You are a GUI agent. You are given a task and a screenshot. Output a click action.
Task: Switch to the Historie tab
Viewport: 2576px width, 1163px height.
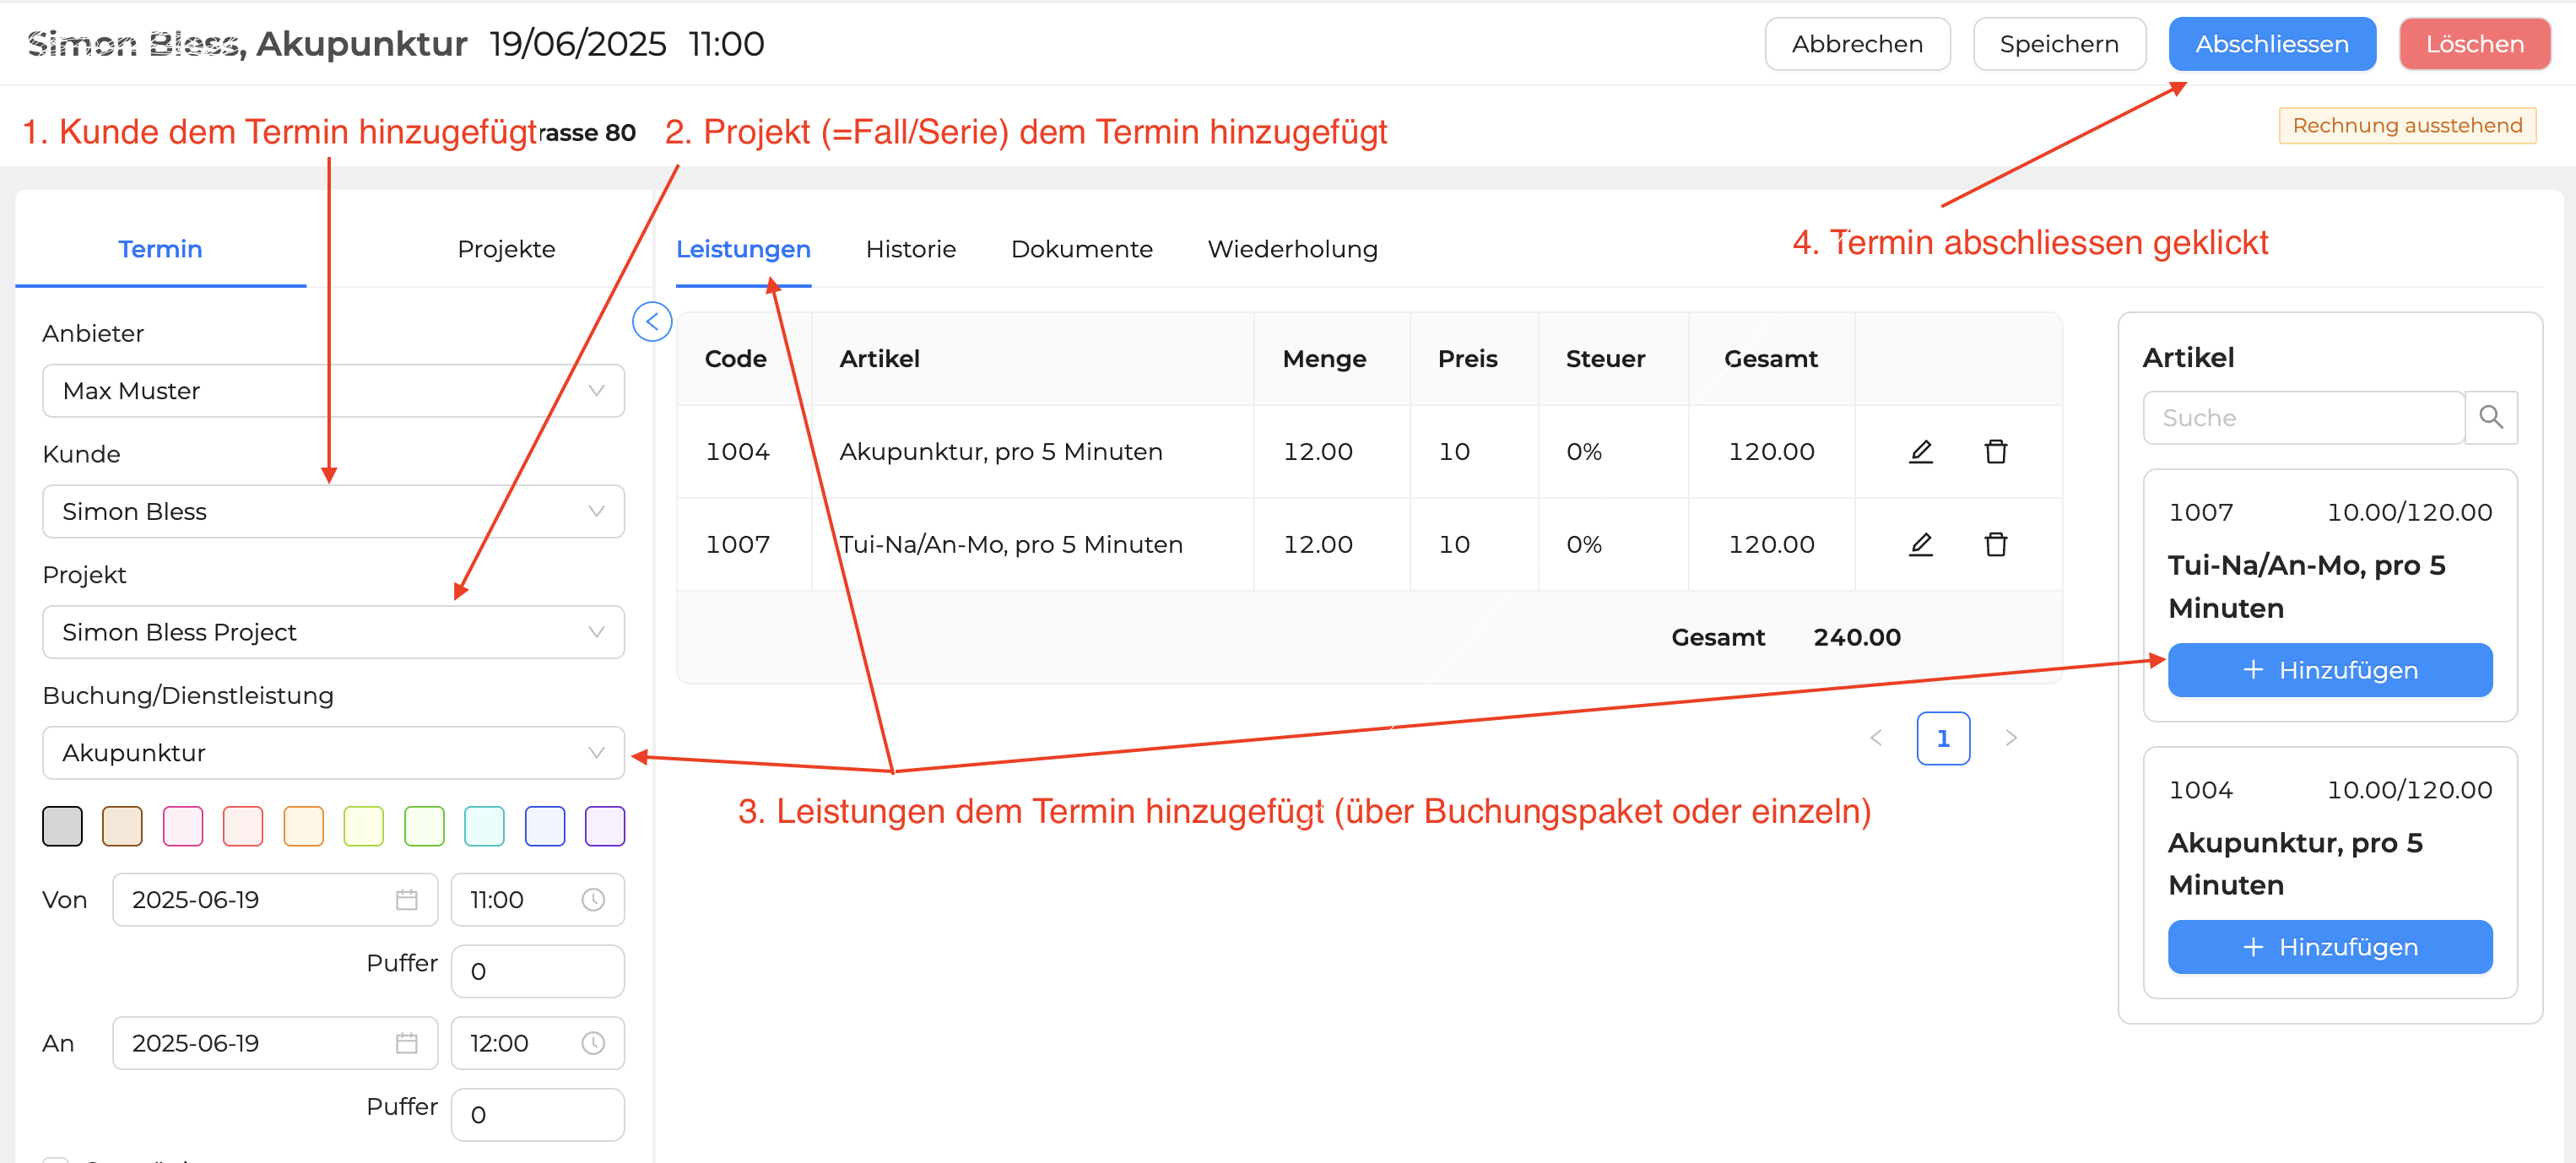tap(910, 249)
